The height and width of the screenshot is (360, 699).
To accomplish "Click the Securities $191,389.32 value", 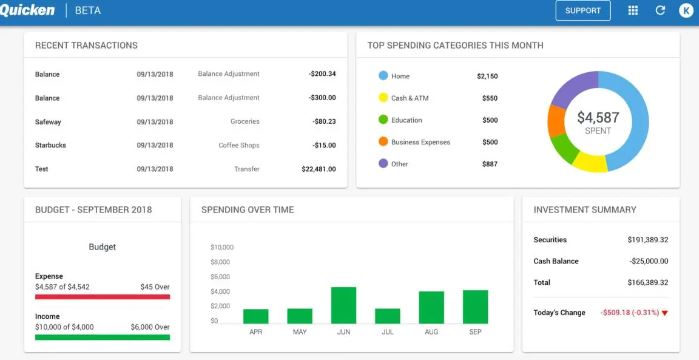I will [x=648, y=240].
